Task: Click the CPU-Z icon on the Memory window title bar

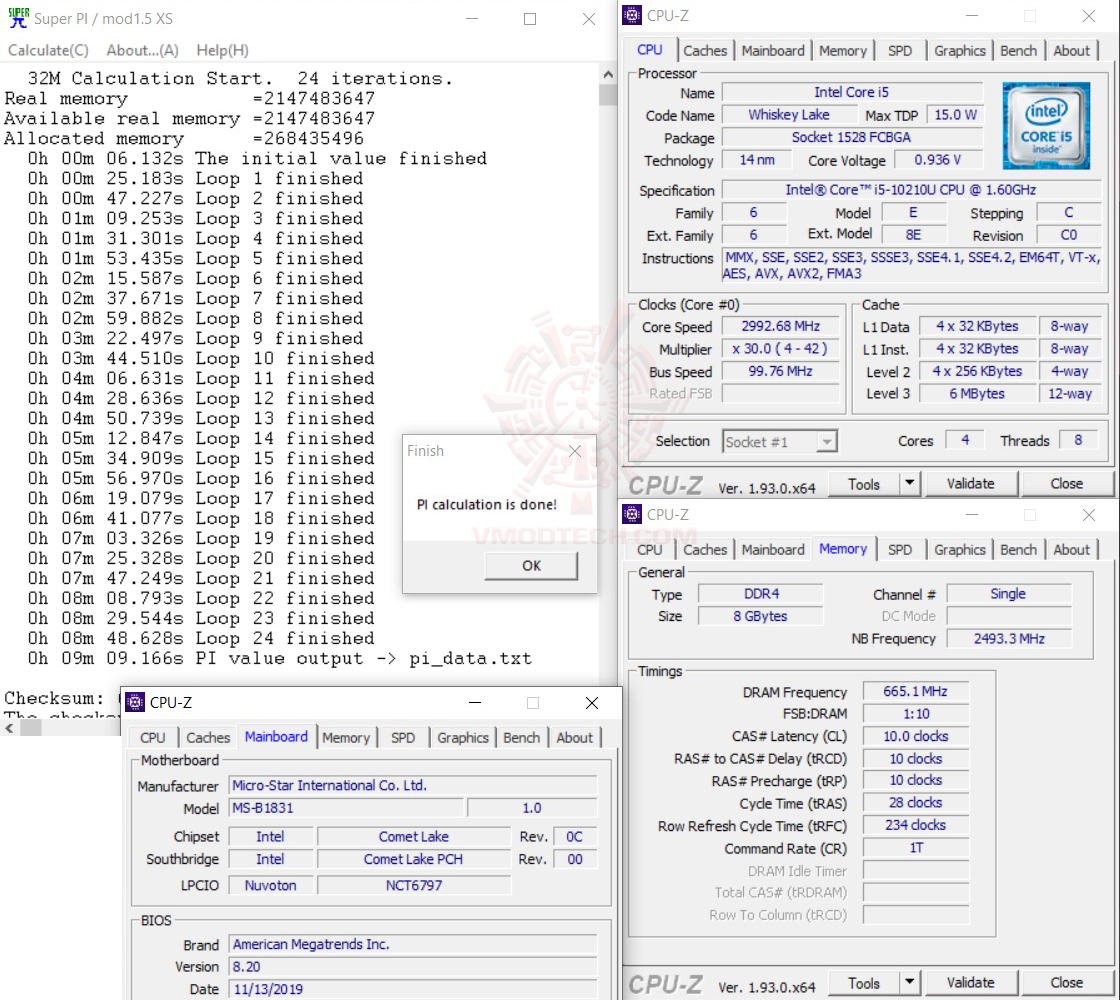Action: point(631,515)
